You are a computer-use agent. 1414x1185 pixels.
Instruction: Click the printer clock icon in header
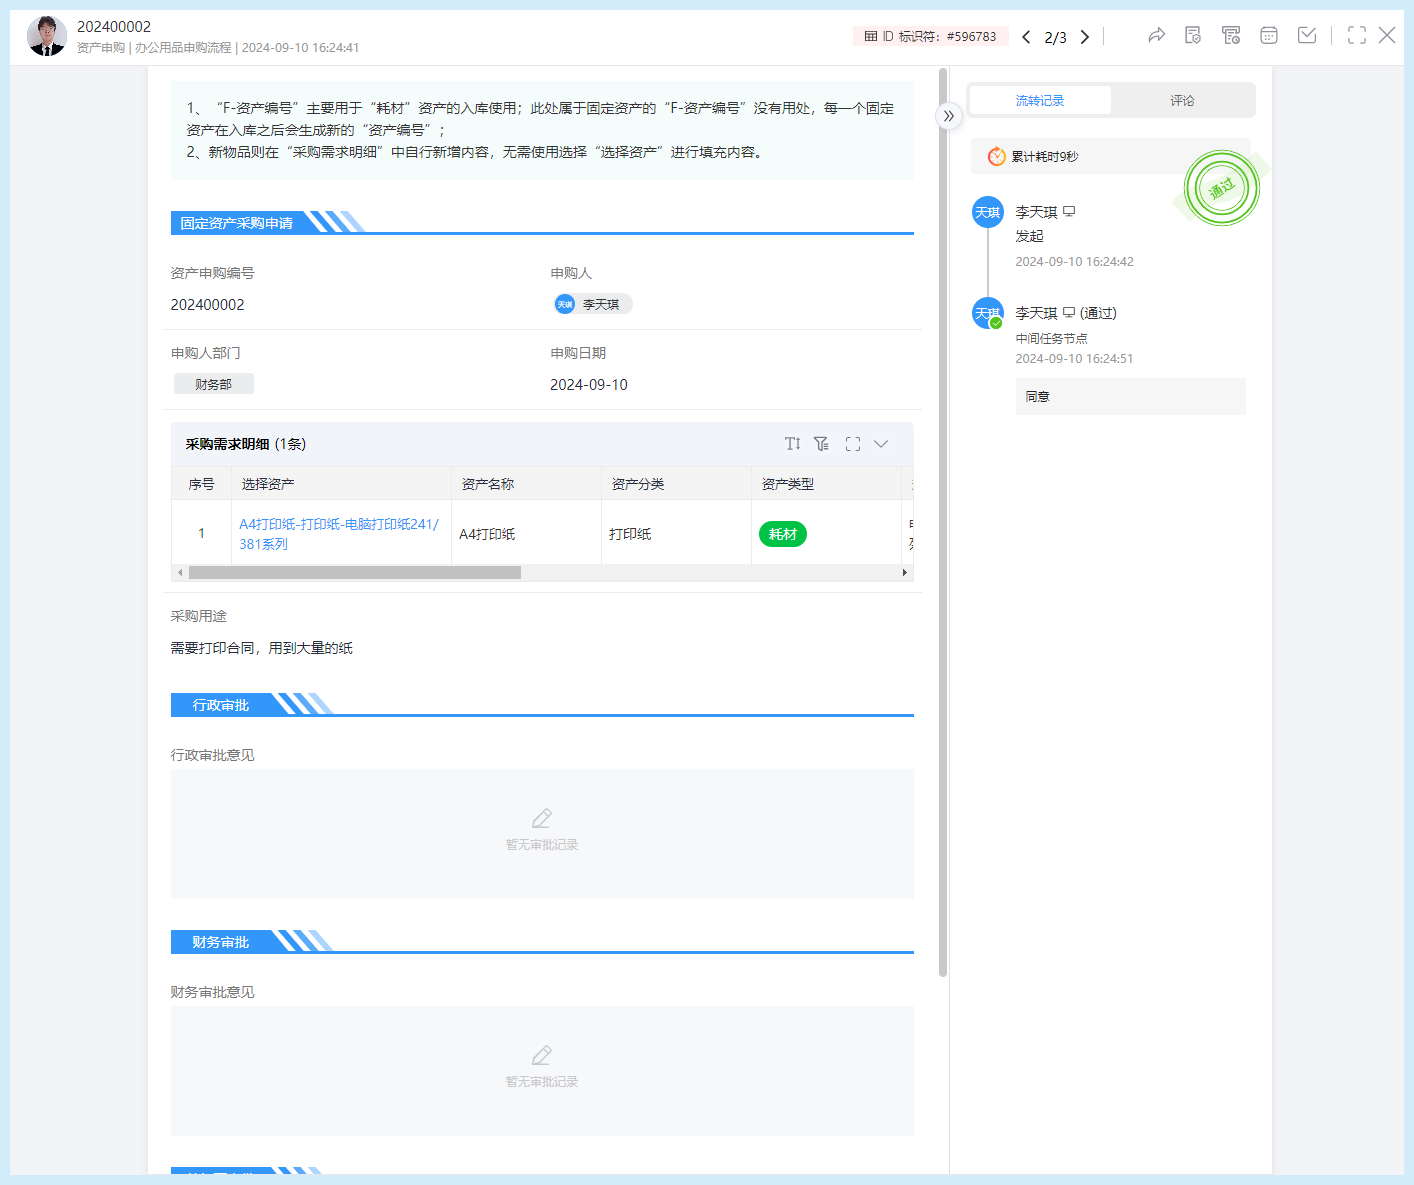coord(1231,36)
